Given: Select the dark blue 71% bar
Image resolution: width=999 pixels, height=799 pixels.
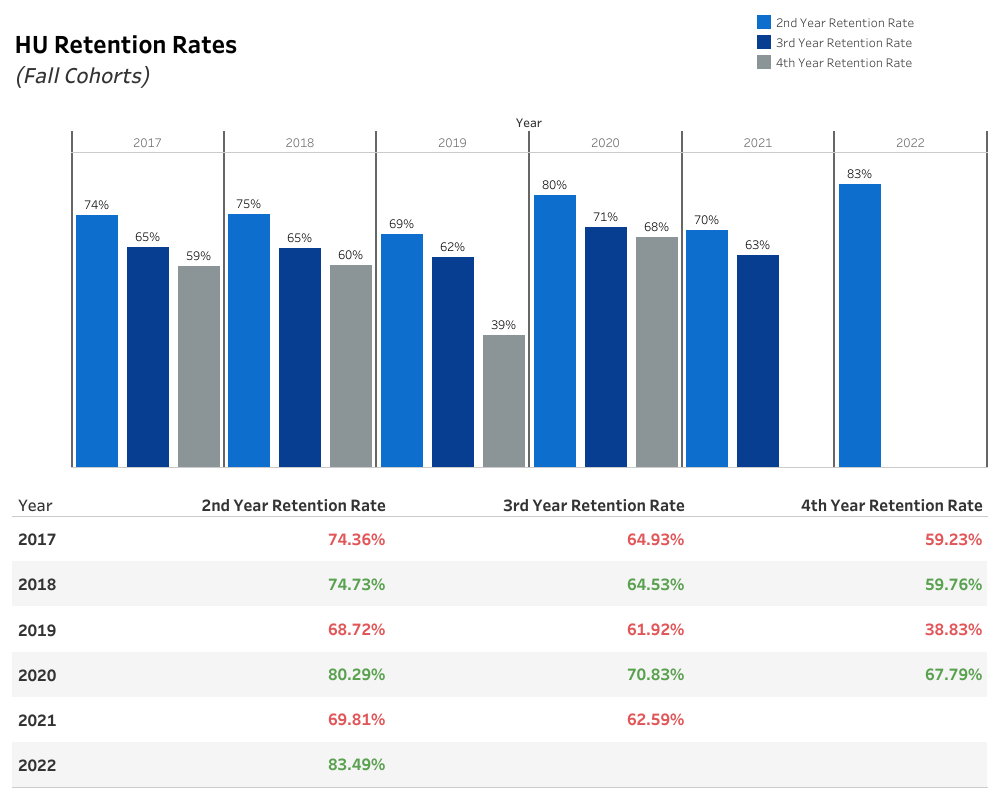Looking at the screenshot, I should pyautogui.click(x=606, y=346).
